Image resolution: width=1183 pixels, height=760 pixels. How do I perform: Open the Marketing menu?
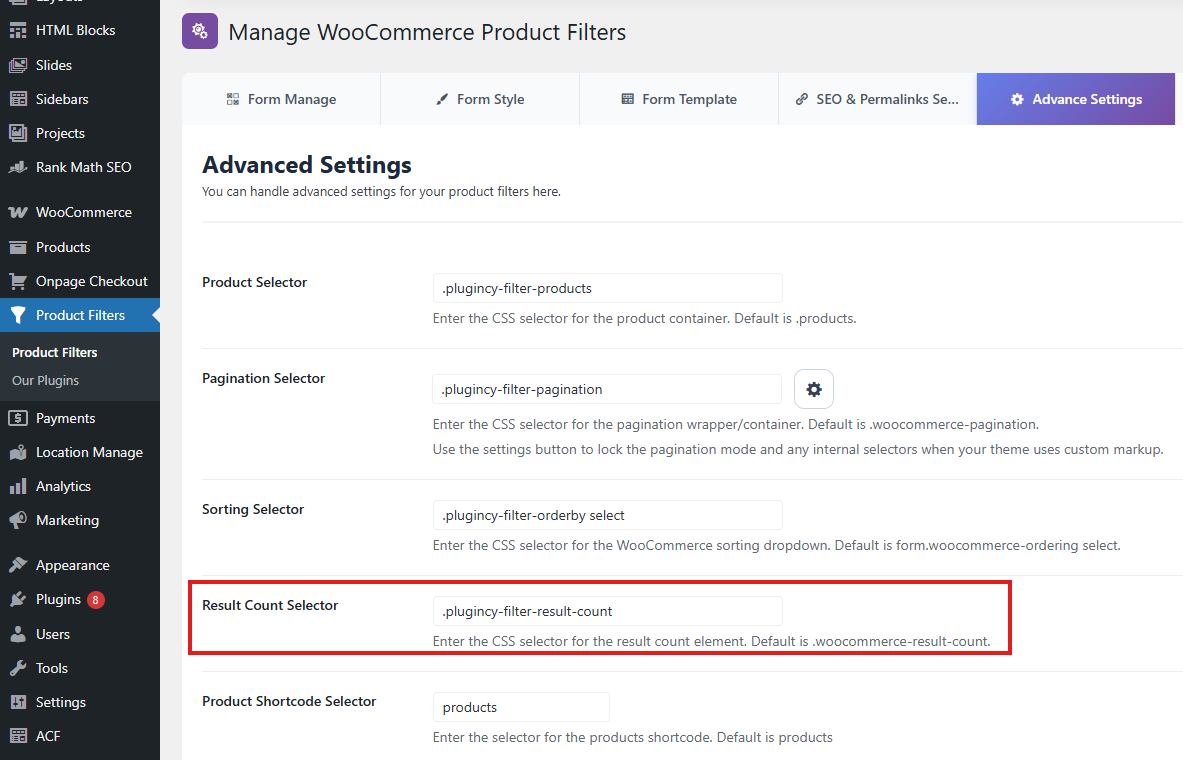point(80,520)
